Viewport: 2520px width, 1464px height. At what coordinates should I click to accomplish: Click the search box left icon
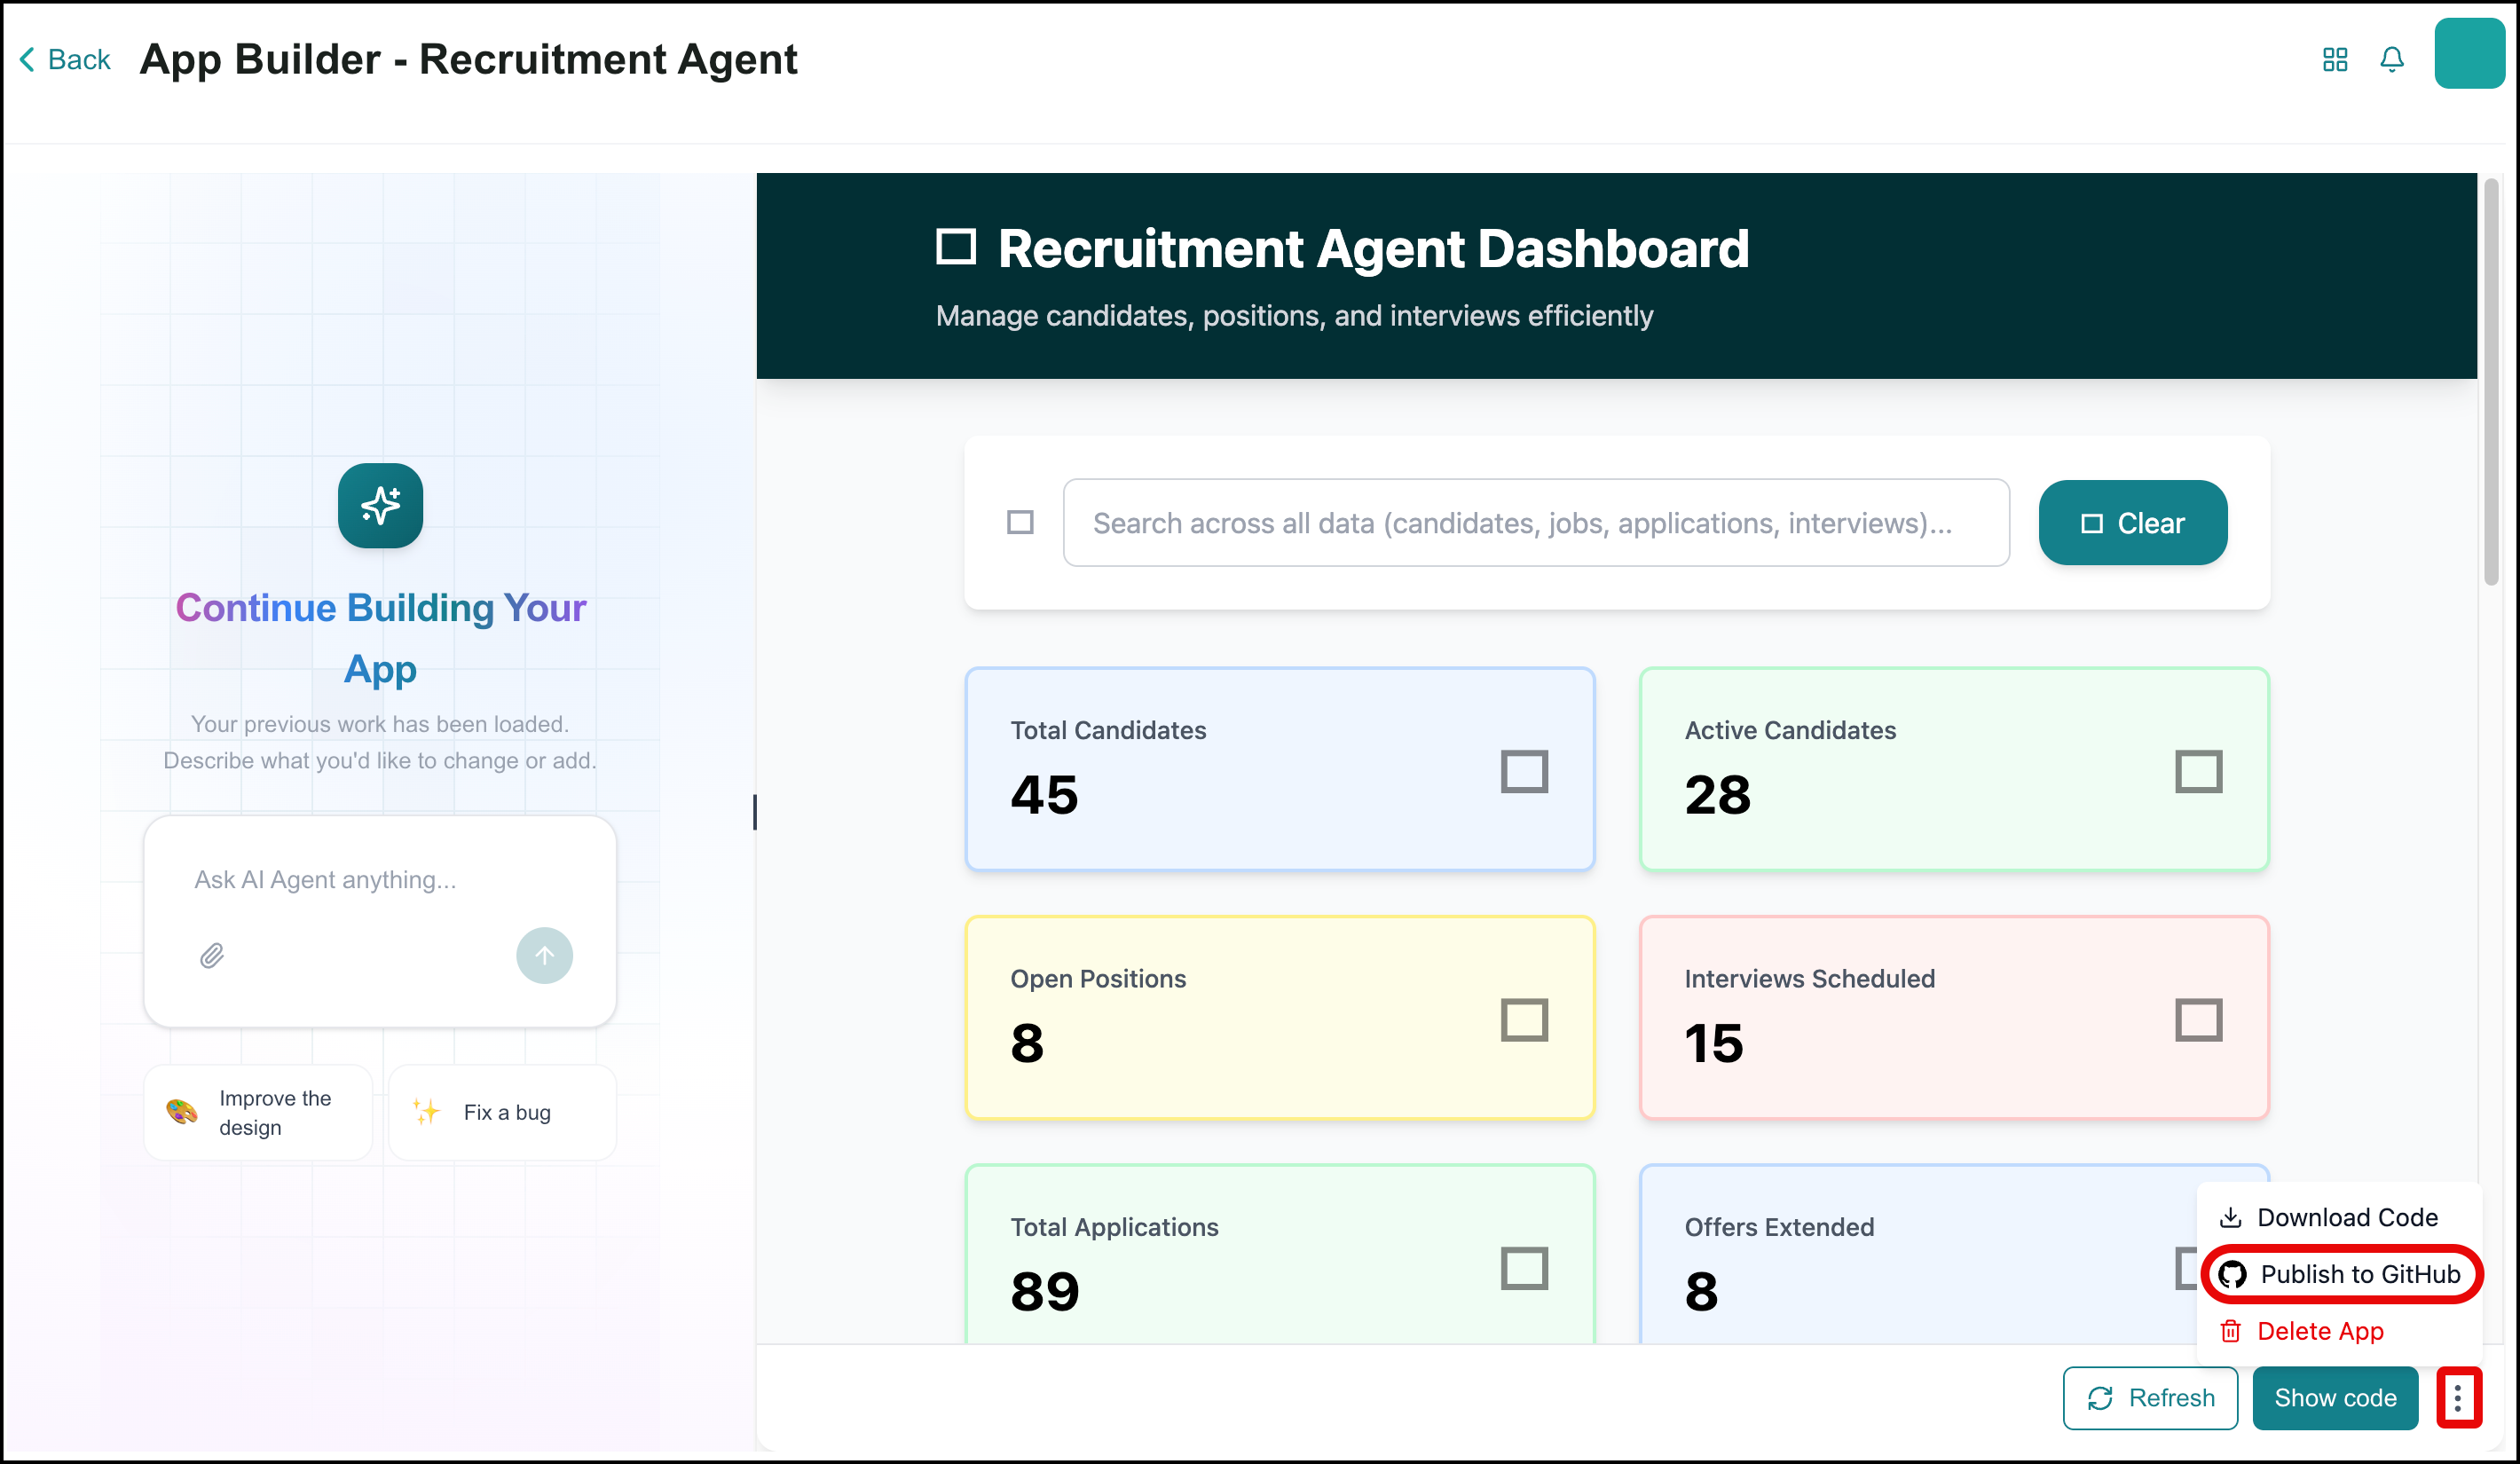tap(1020, 522)
